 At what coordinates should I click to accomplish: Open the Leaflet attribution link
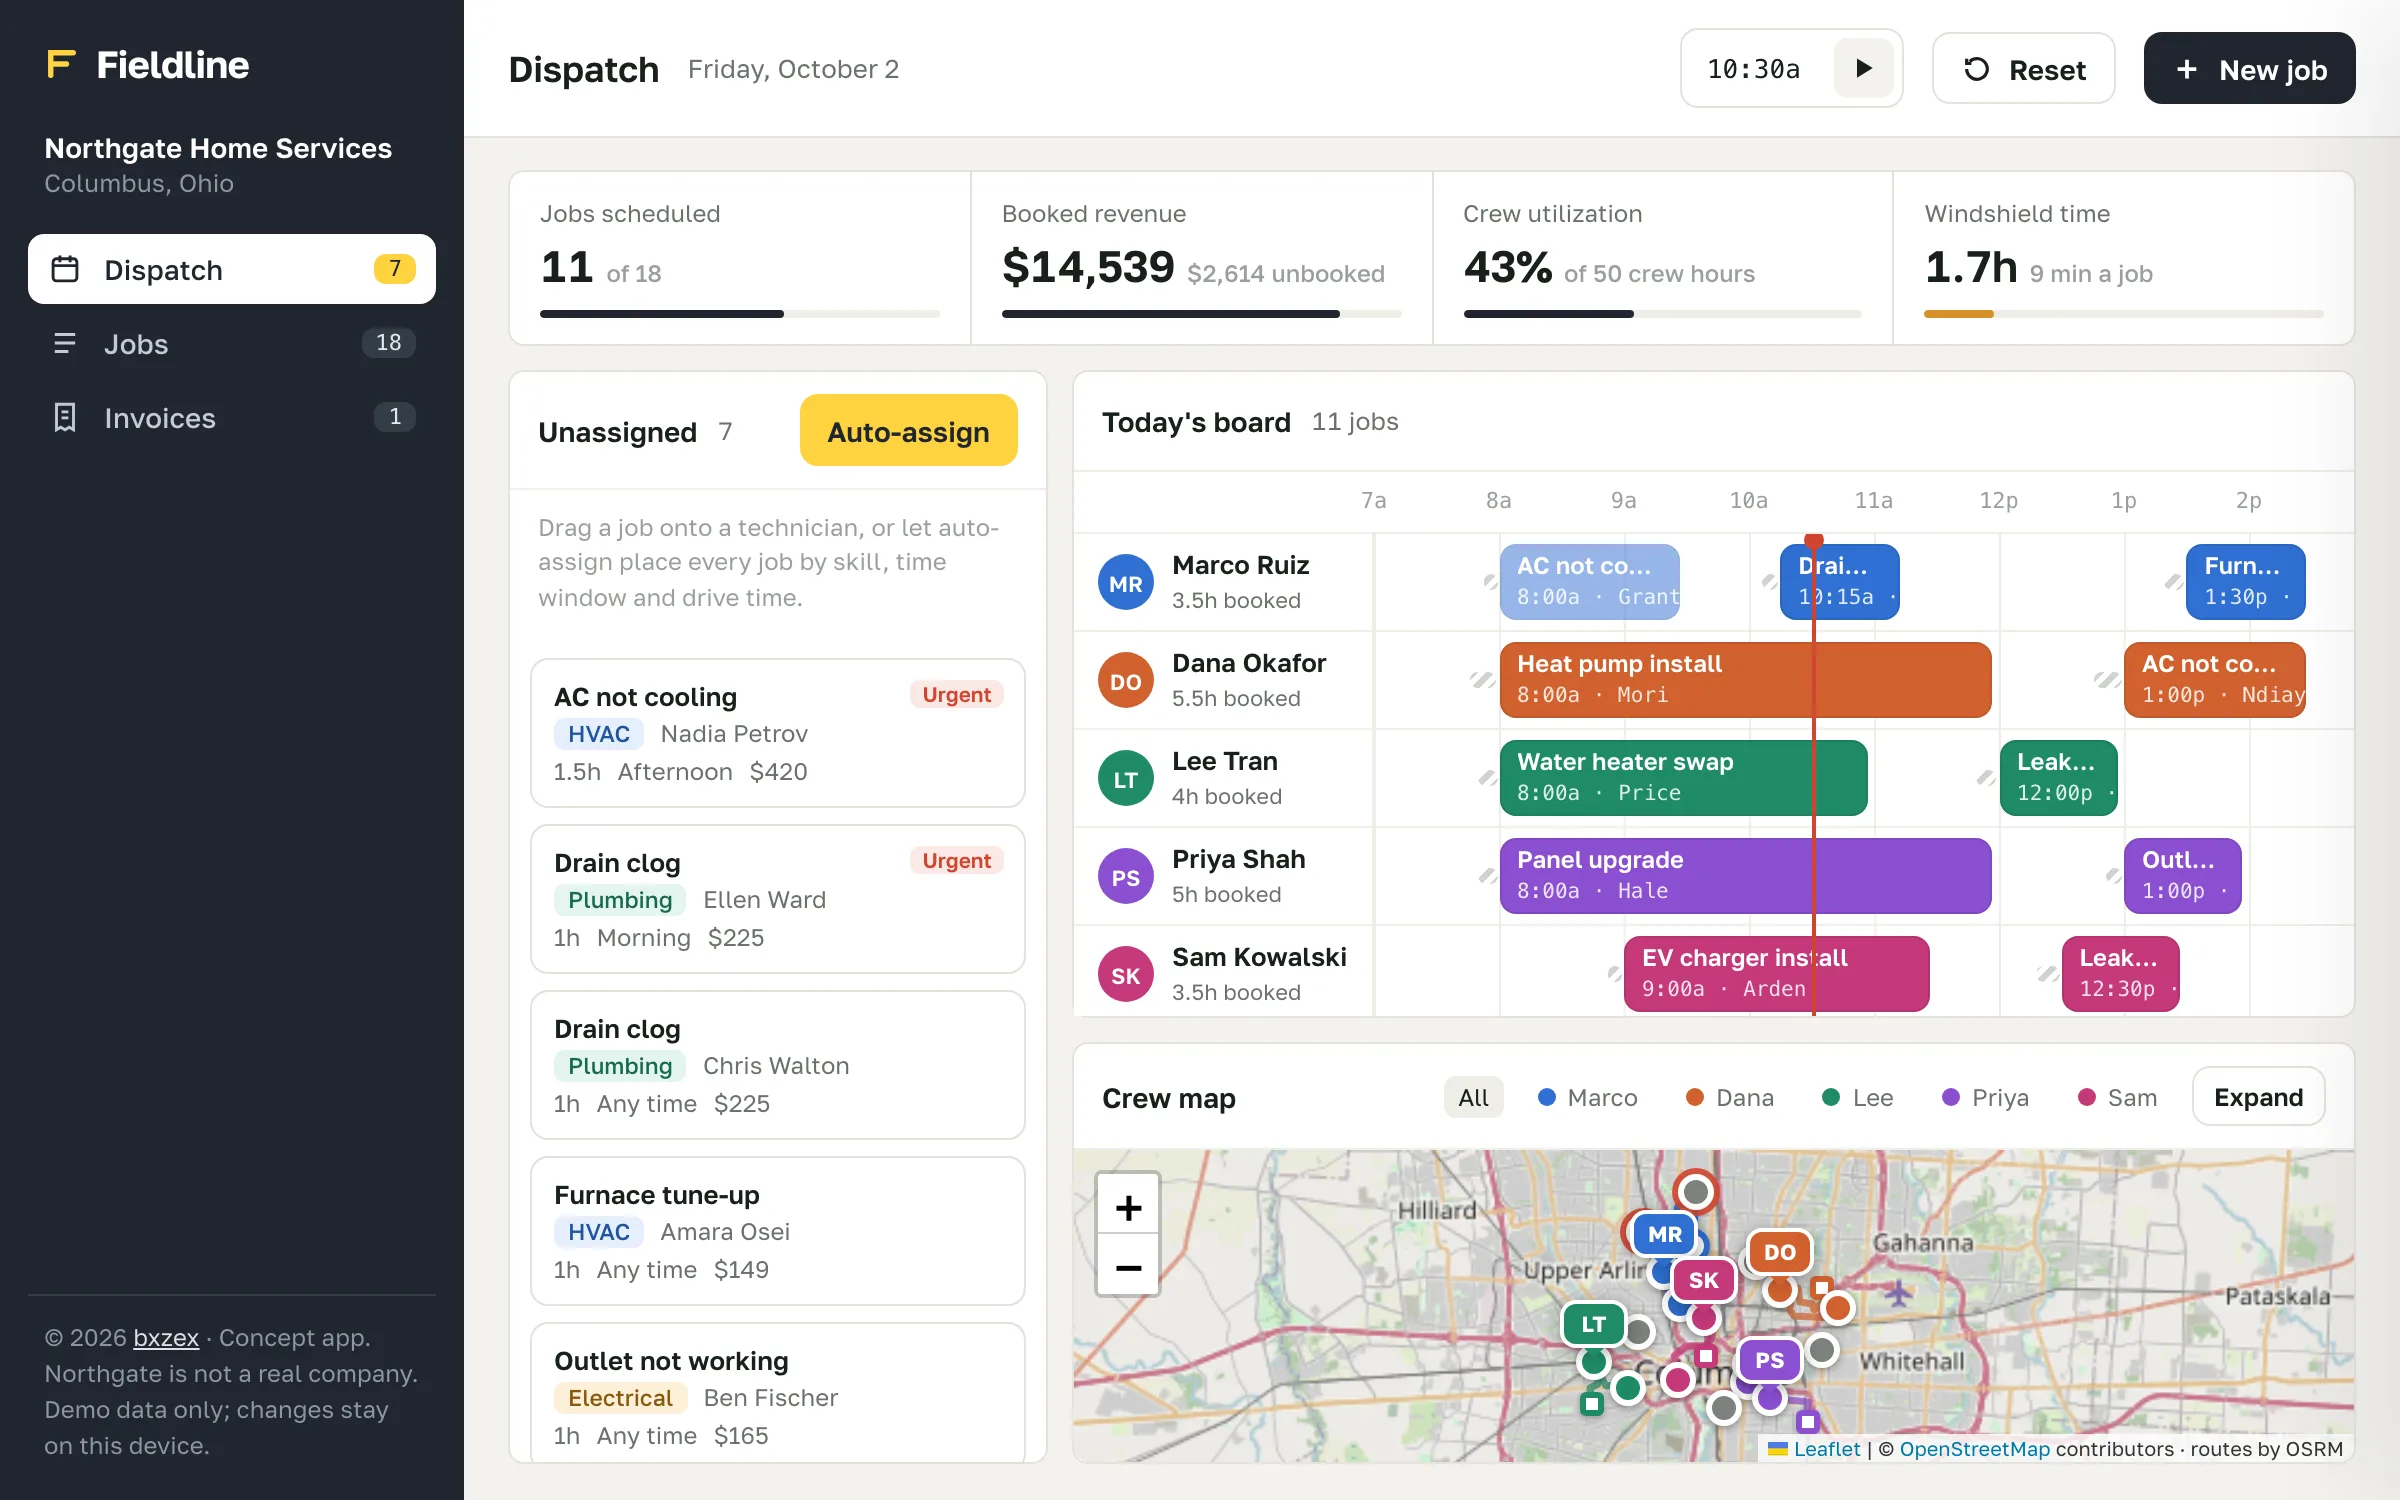point(1826,1448)
